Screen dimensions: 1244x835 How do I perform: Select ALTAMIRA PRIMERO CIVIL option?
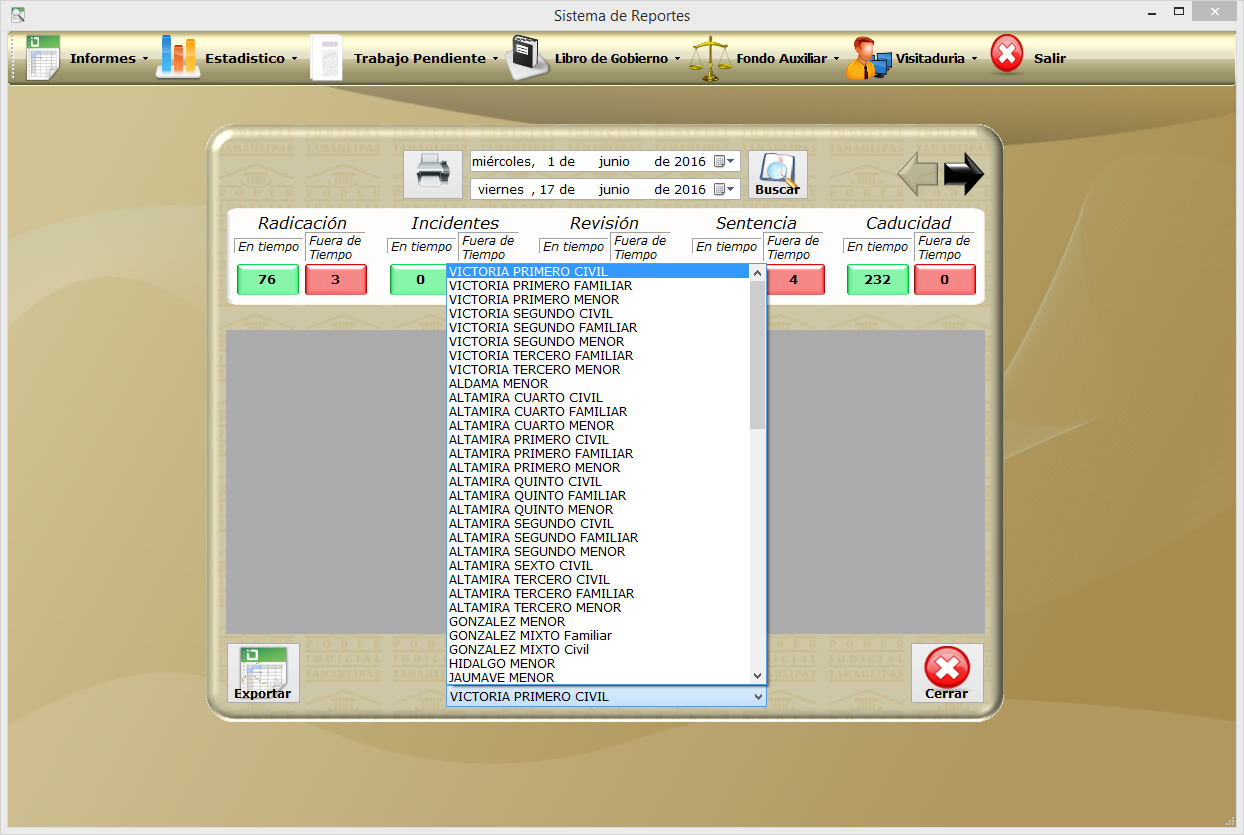(x=598, y=439)
